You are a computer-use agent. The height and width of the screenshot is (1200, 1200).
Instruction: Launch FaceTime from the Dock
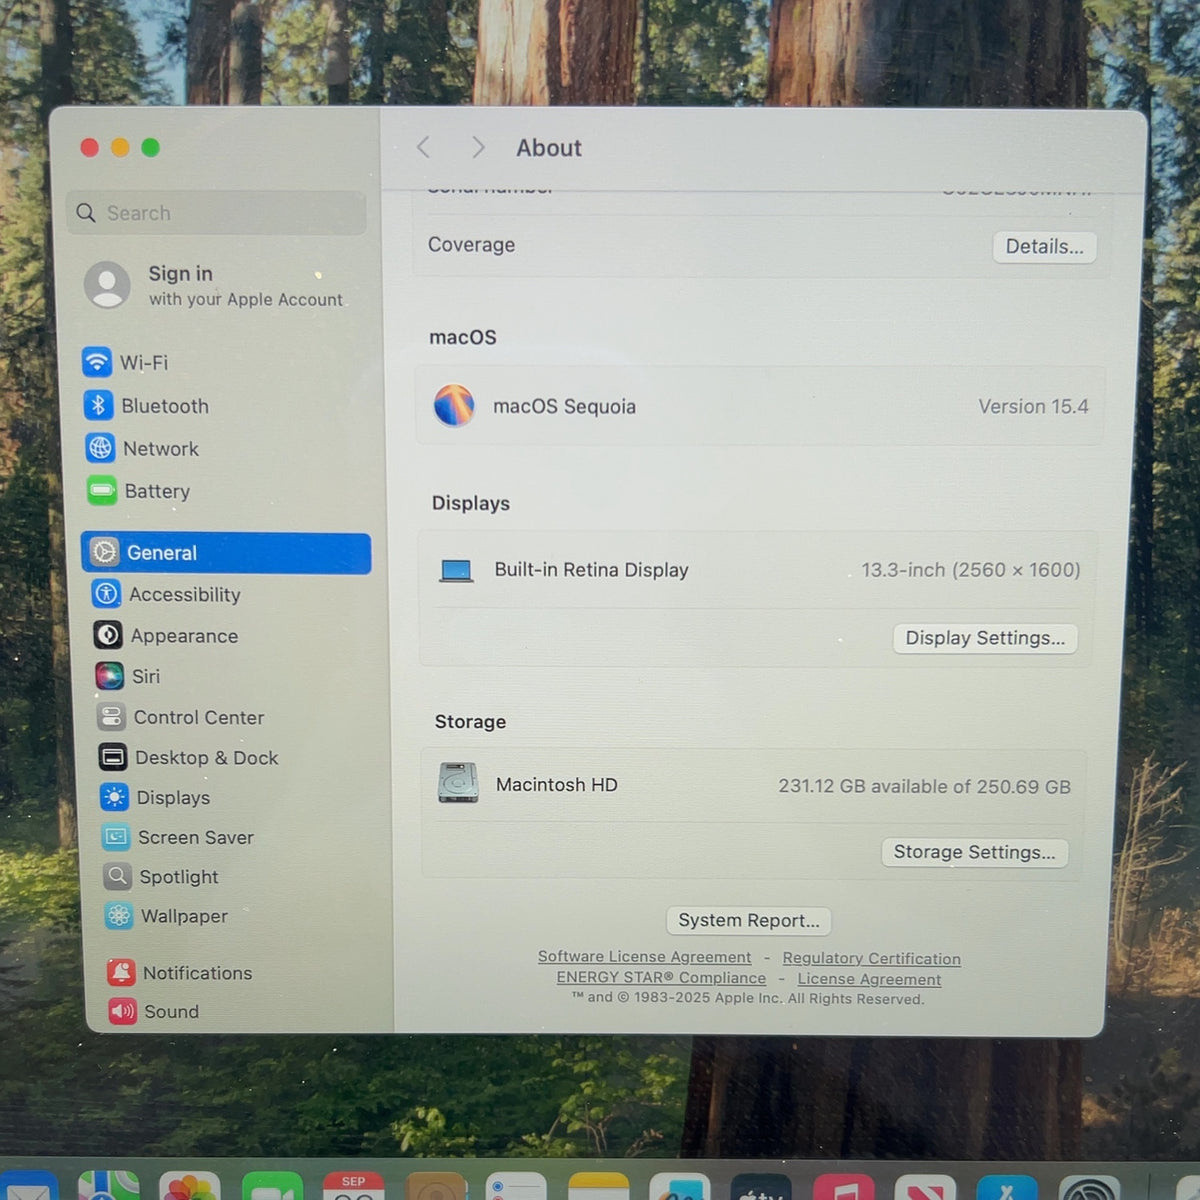click(272, 1186)
